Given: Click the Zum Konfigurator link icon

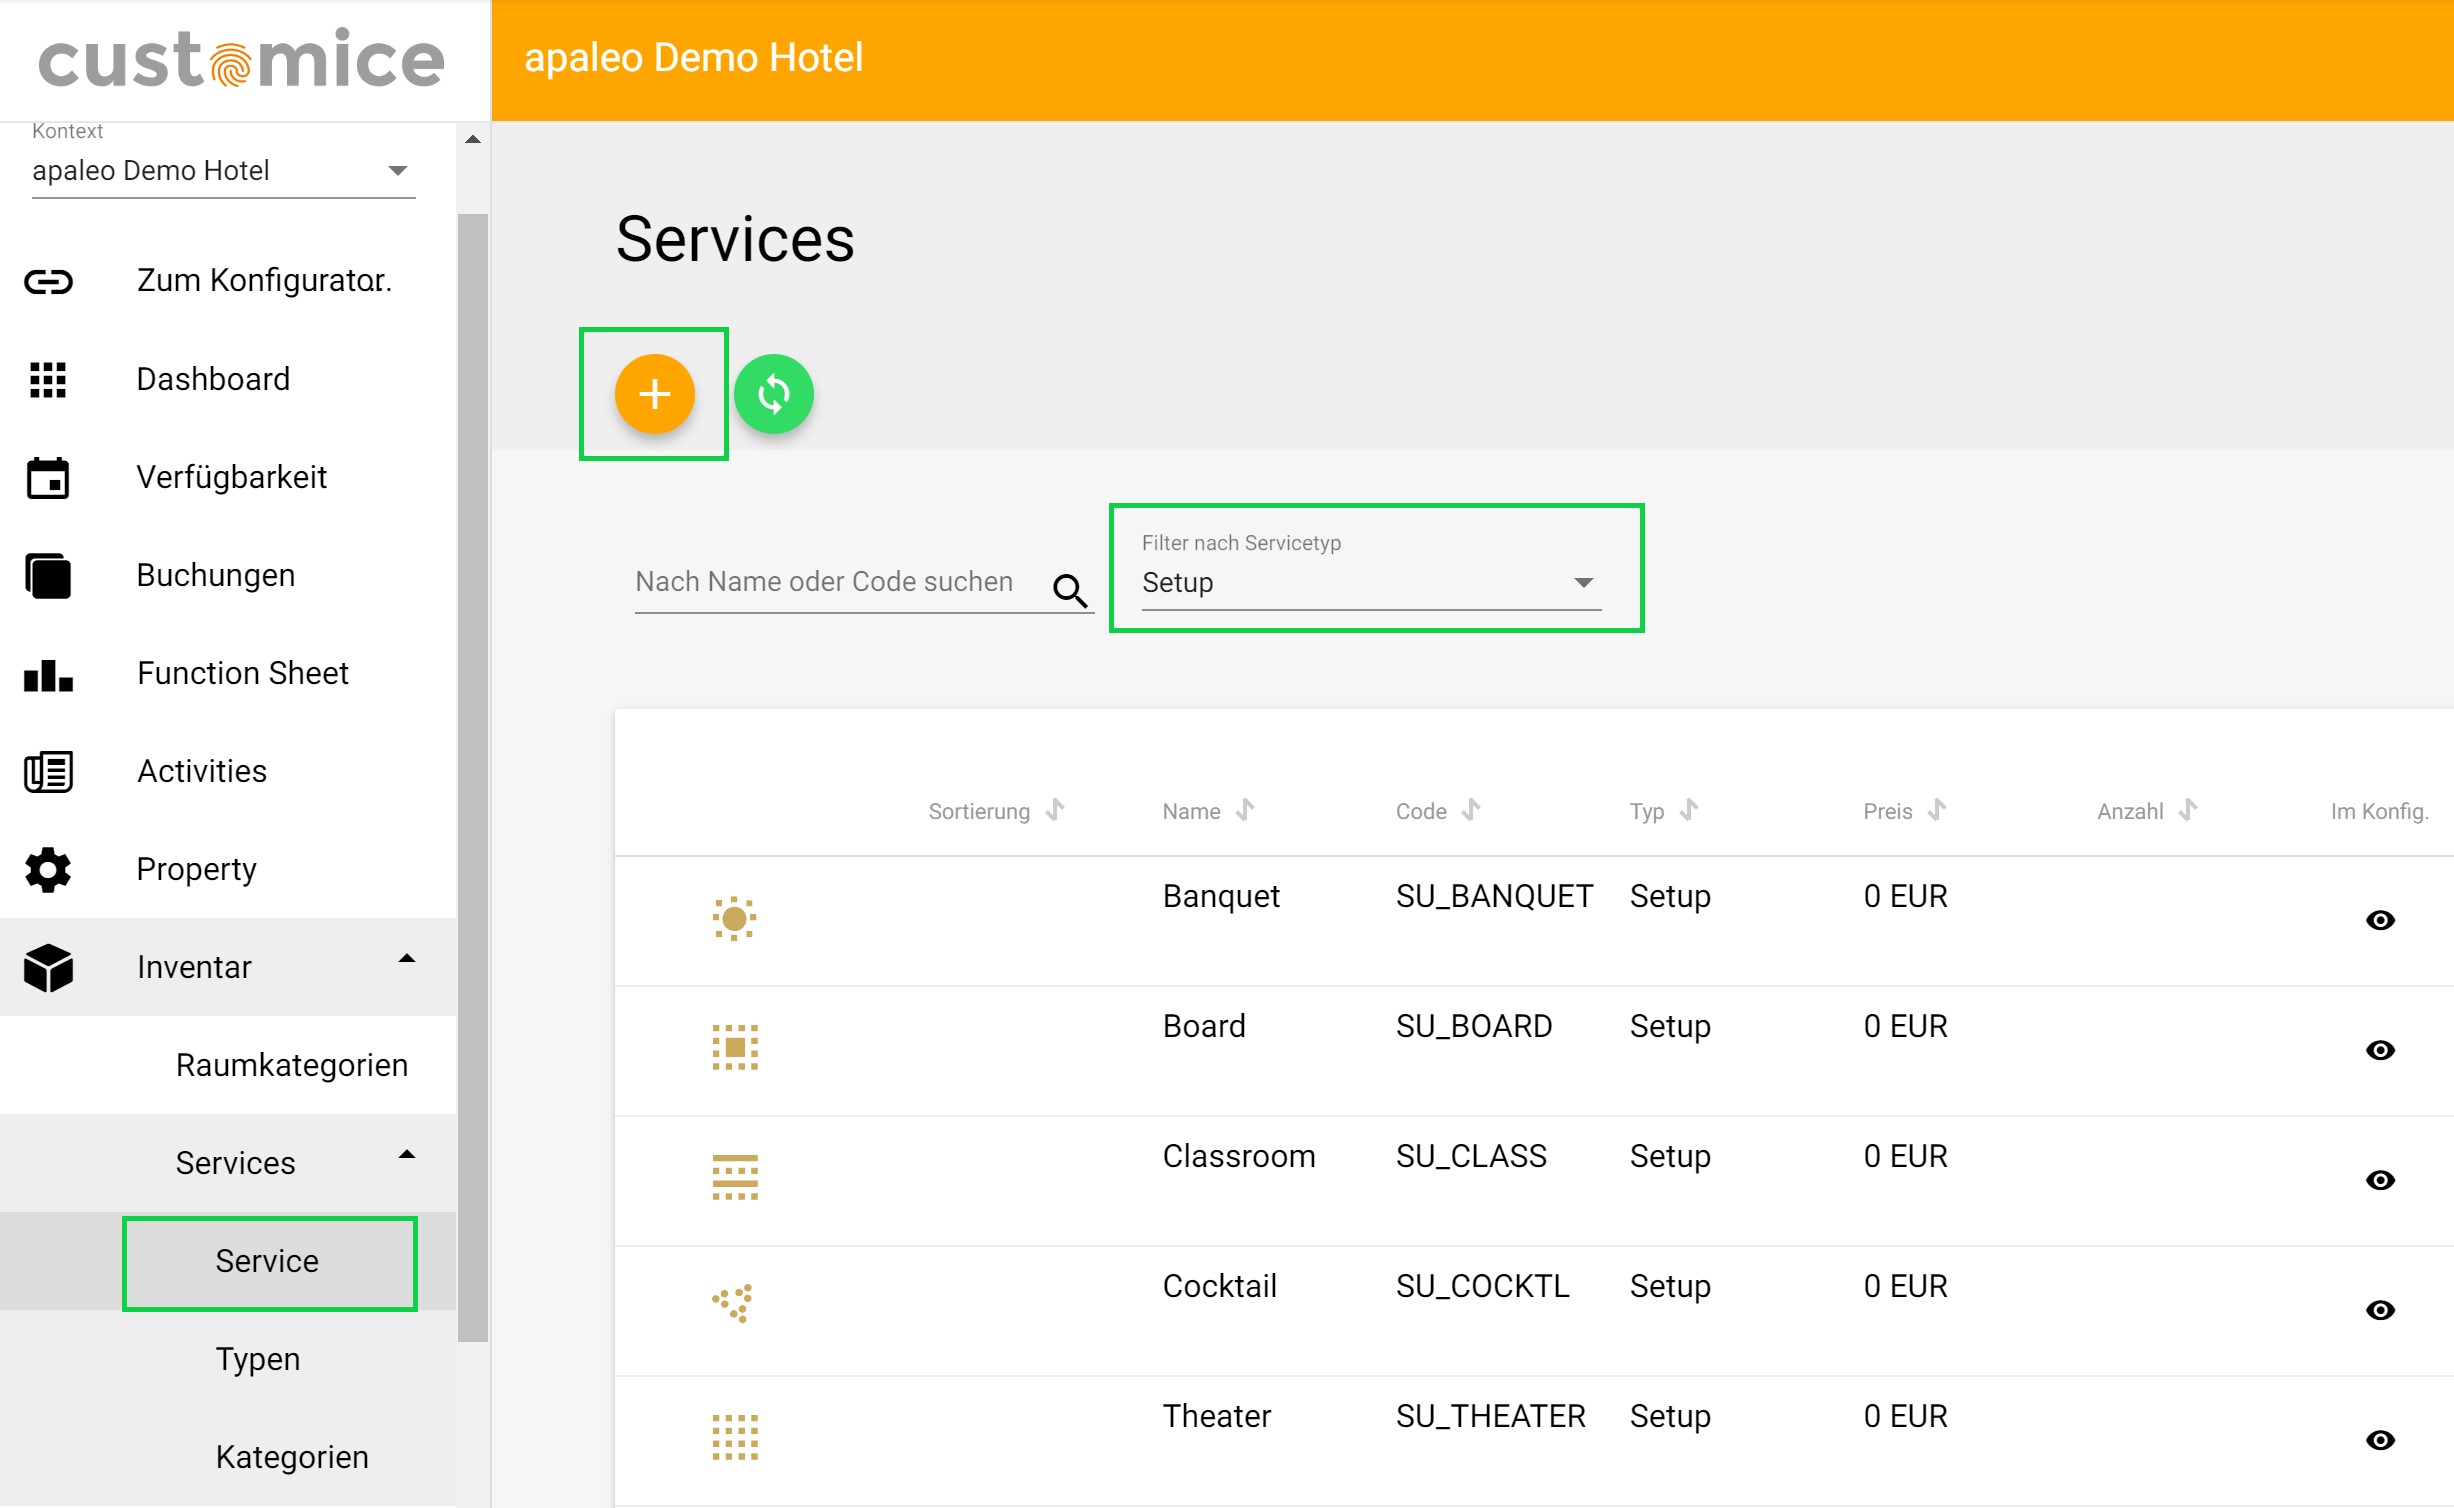Looking at the screenshot, I should 48,281.
